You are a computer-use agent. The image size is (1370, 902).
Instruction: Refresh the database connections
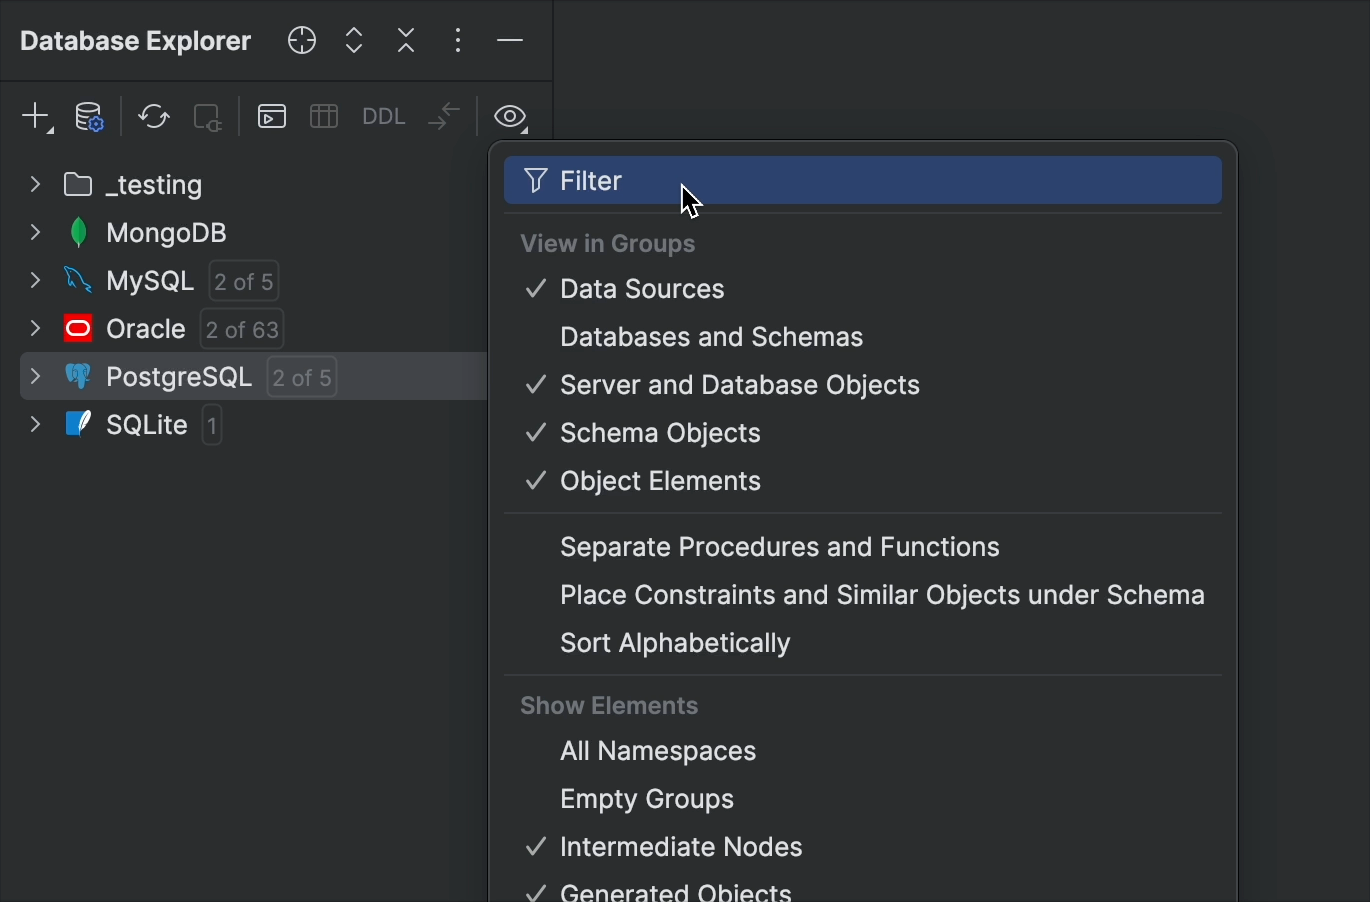(x=153, y=116)
